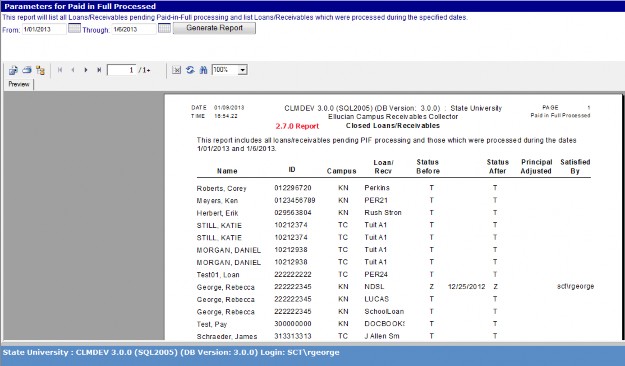Click the name Meyers, Ken
625x366 pixels.
click(x=217, y=201)
